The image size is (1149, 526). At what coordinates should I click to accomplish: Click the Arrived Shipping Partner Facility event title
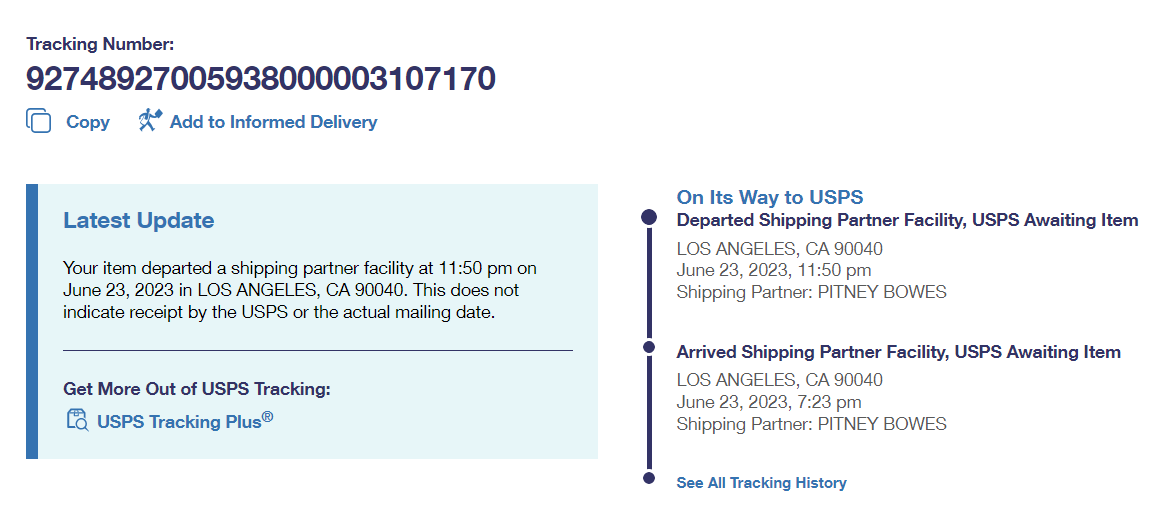(x=898, y=352)
